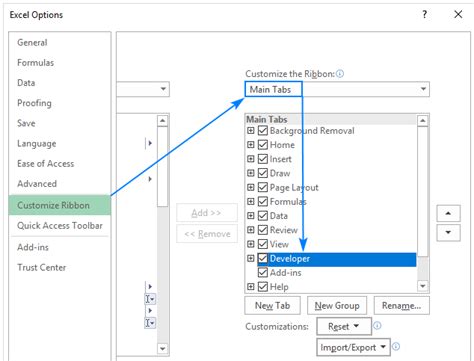Open the Reset customizations dropdown

coord(344,326)
